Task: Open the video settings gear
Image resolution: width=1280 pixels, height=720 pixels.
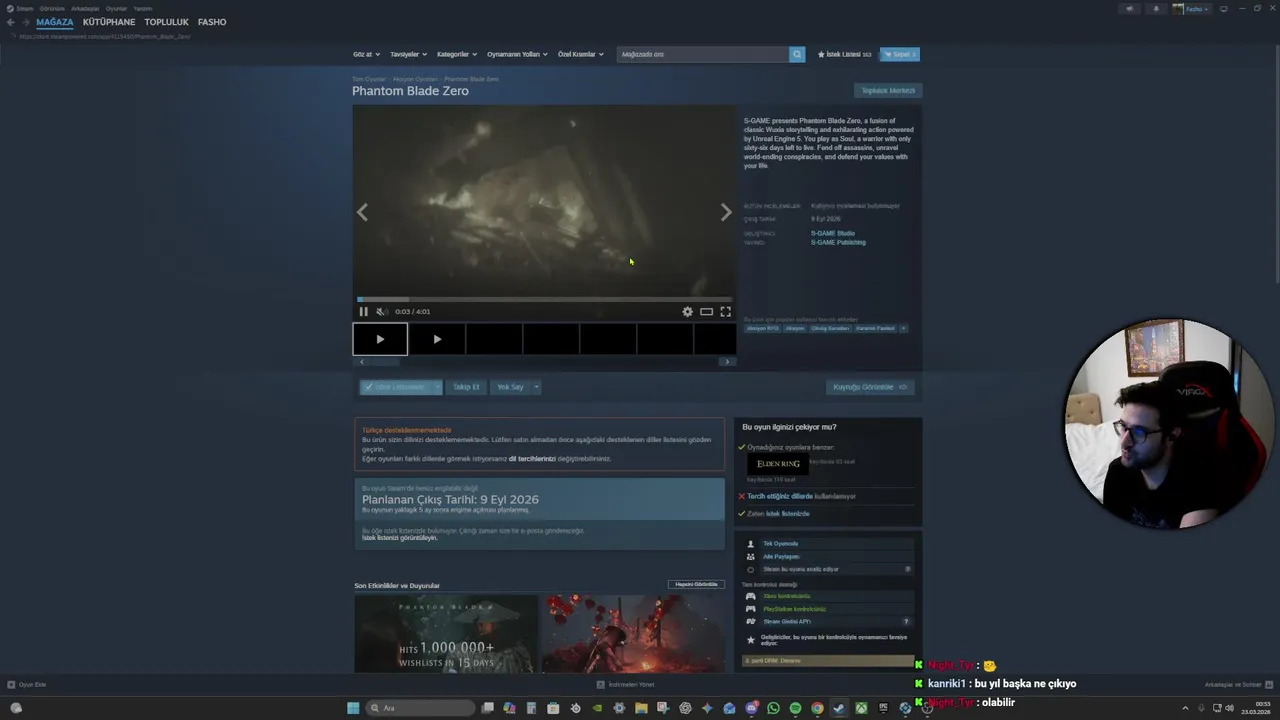Action: pyautogui.click(x=687, y=311)
